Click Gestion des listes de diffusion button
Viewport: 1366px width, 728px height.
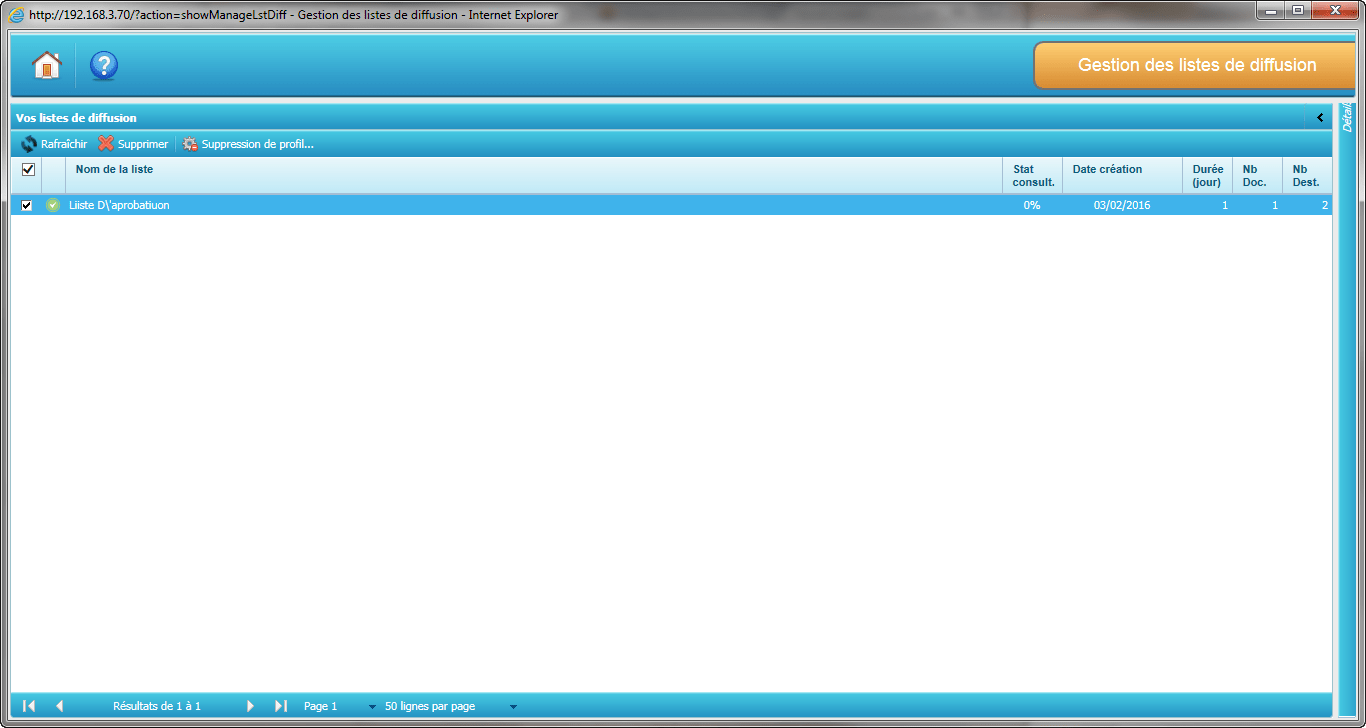[x=1196, y=65]
